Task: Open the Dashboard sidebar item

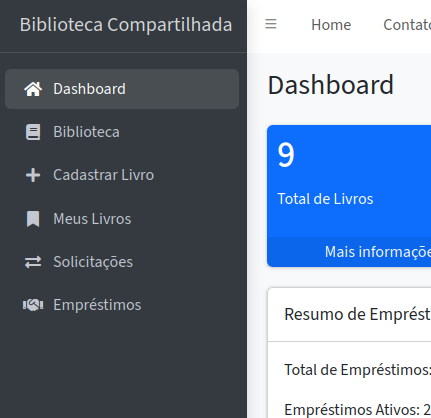Action: point(122,89)
